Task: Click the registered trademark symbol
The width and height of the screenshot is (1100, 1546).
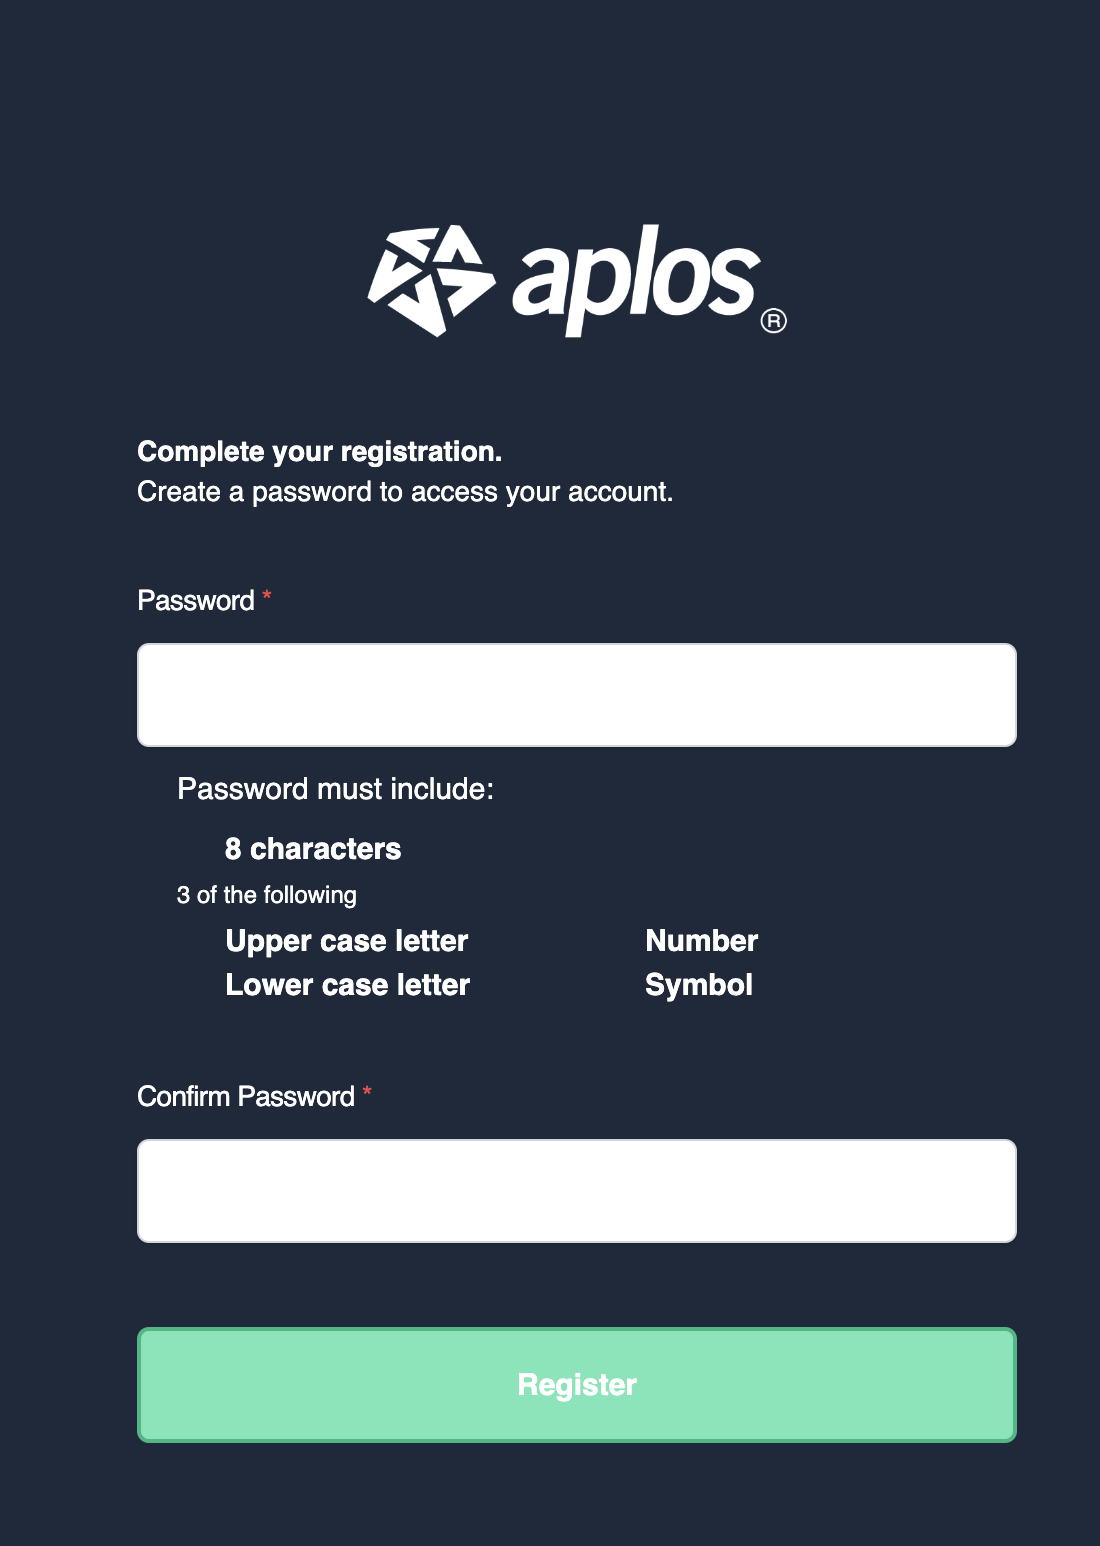Action: 774,321
